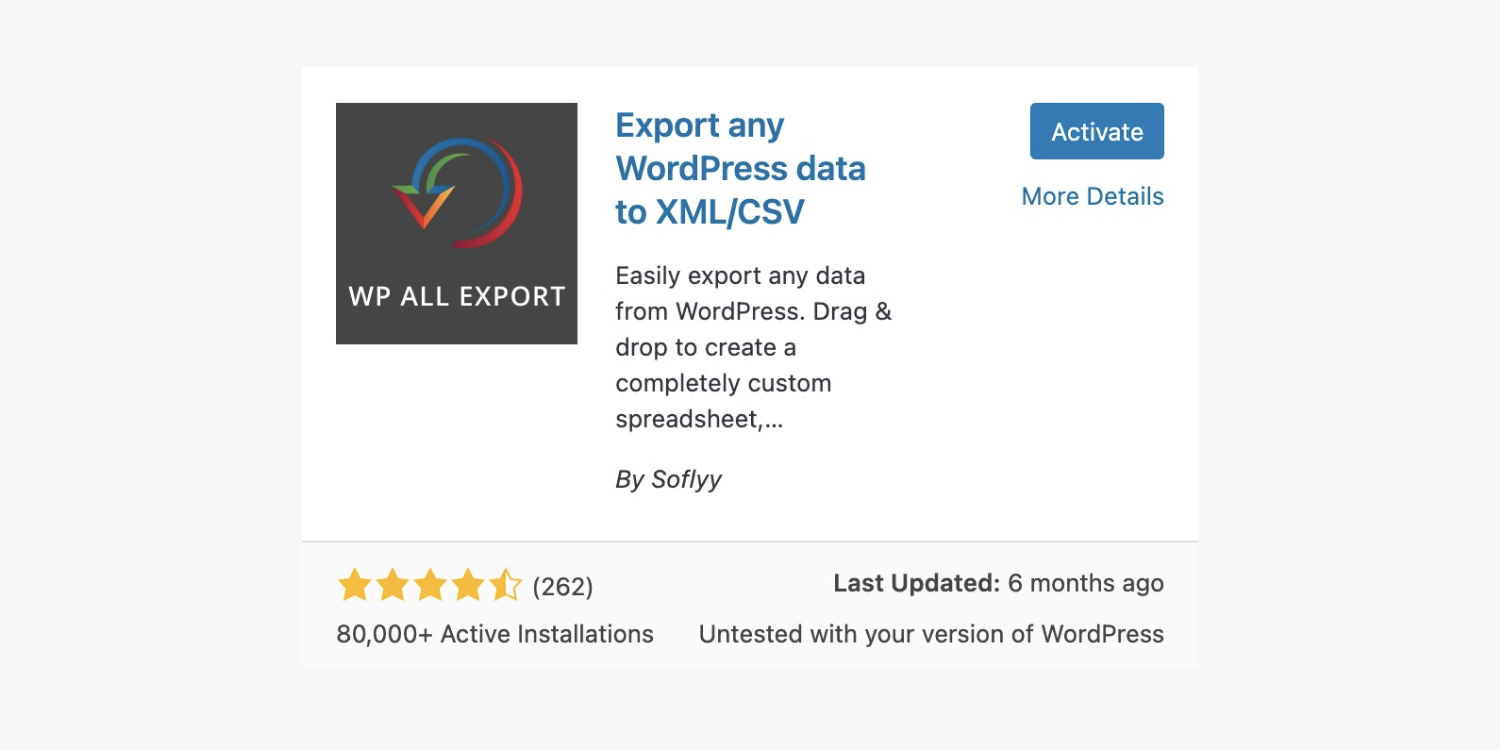The image size is (1501, 751).
Task: Click the first rating star
Action: (x=354, y=585)
